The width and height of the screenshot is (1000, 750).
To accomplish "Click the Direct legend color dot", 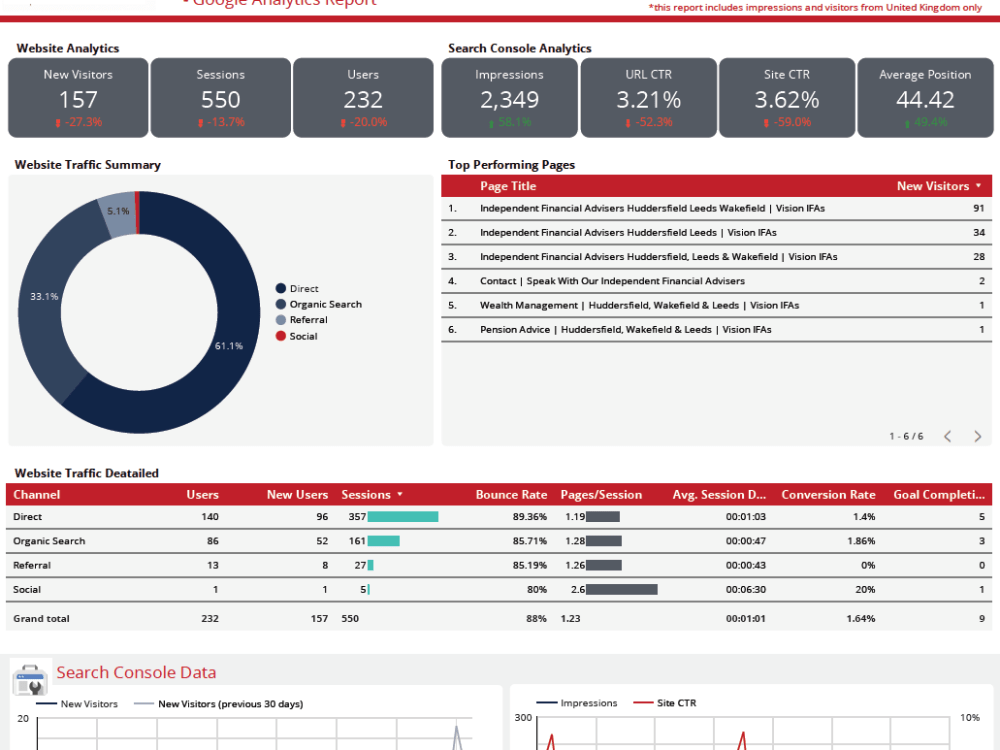I will (281, 288).
